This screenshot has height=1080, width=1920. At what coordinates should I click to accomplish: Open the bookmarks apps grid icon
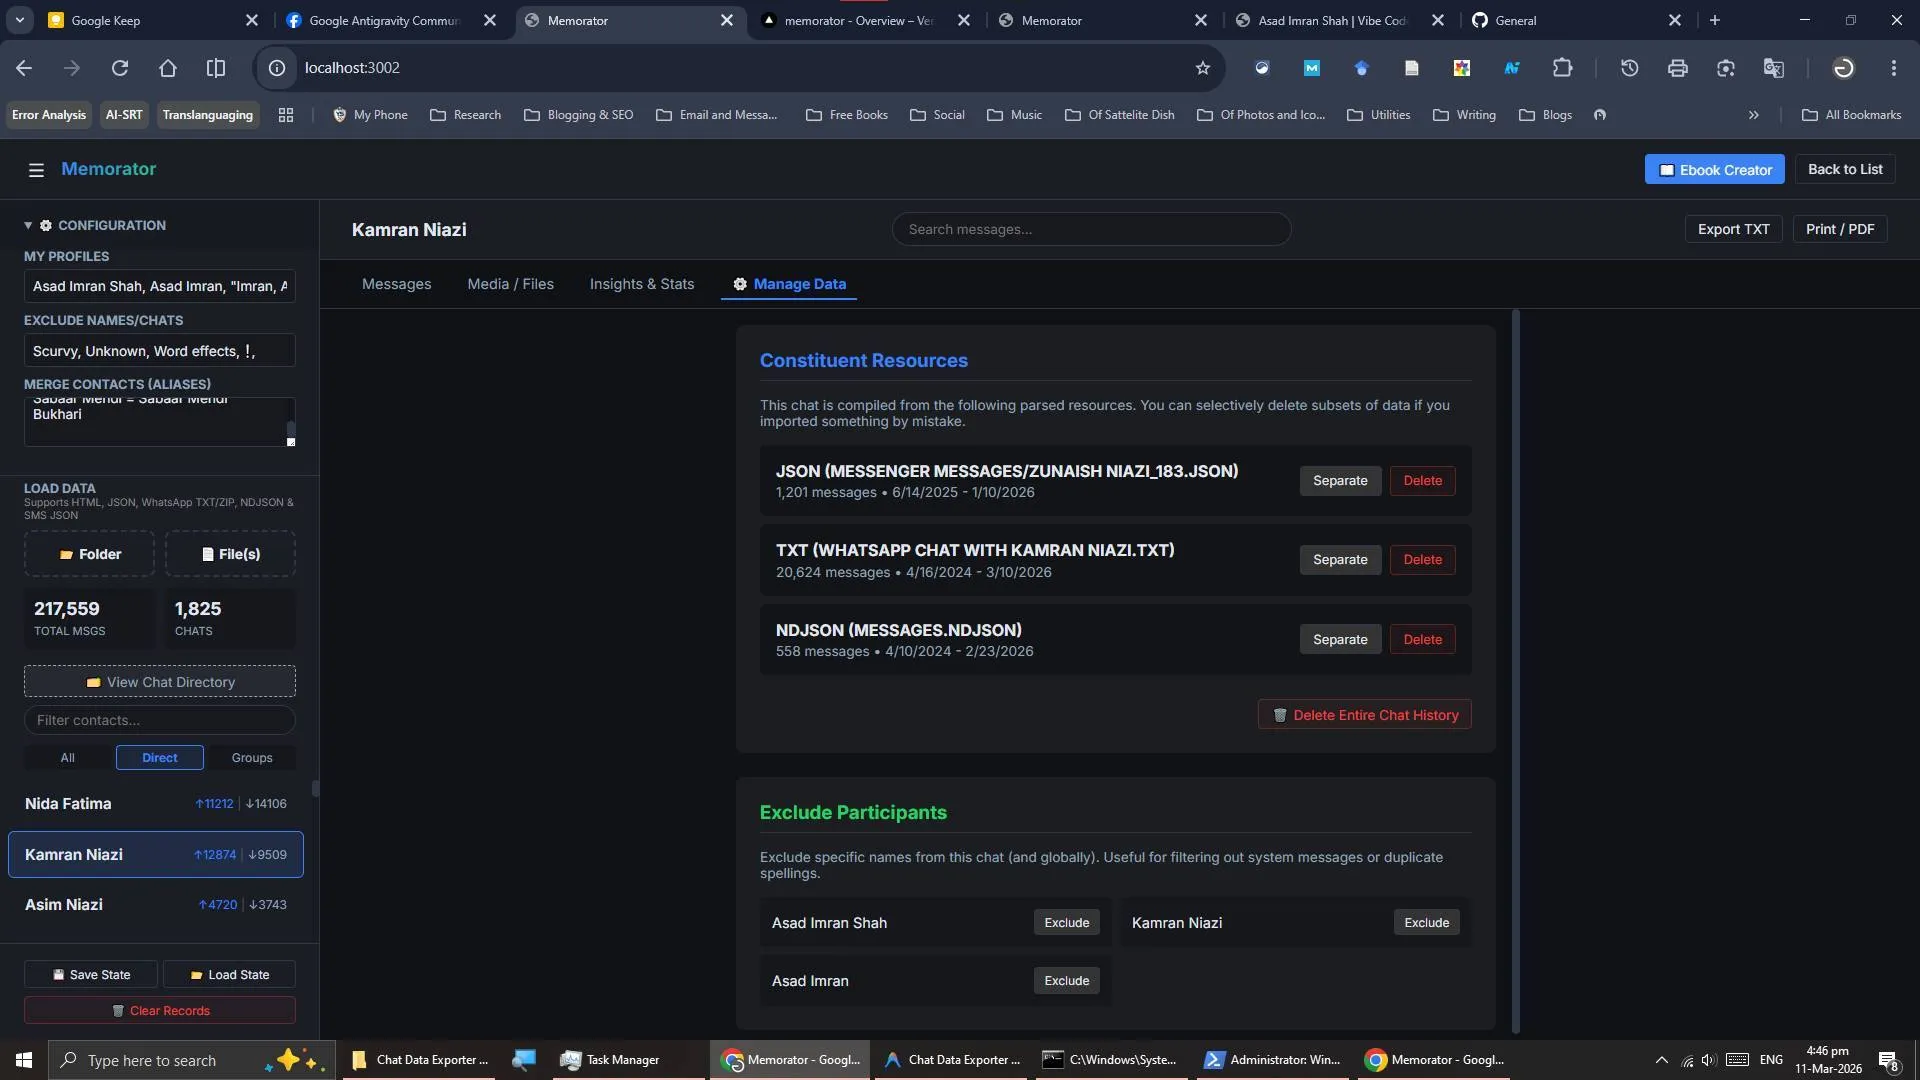coord(286,115)
